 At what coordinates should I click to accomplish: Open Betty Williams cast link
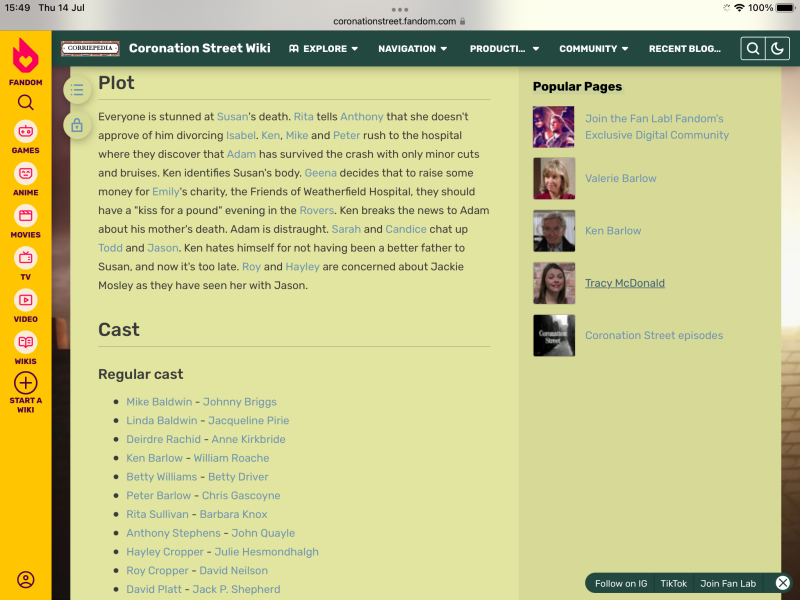pyautogui.click(x=162, y=477)
